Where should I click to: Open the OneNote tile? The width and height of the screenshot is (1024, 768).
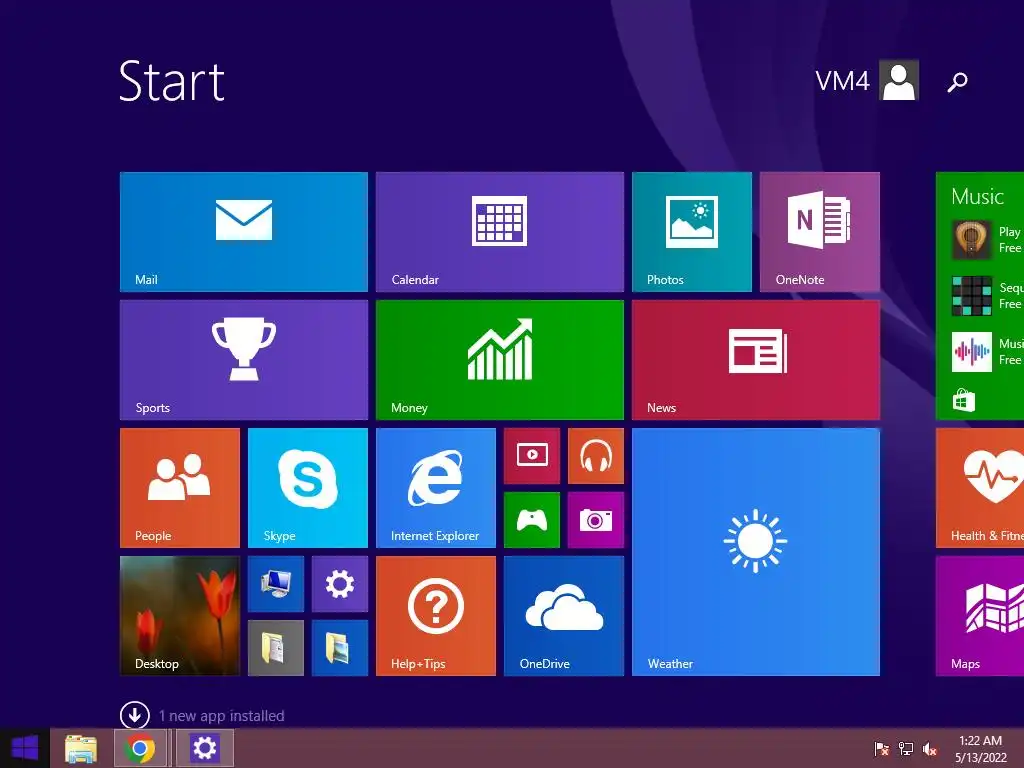pos(820,232)
